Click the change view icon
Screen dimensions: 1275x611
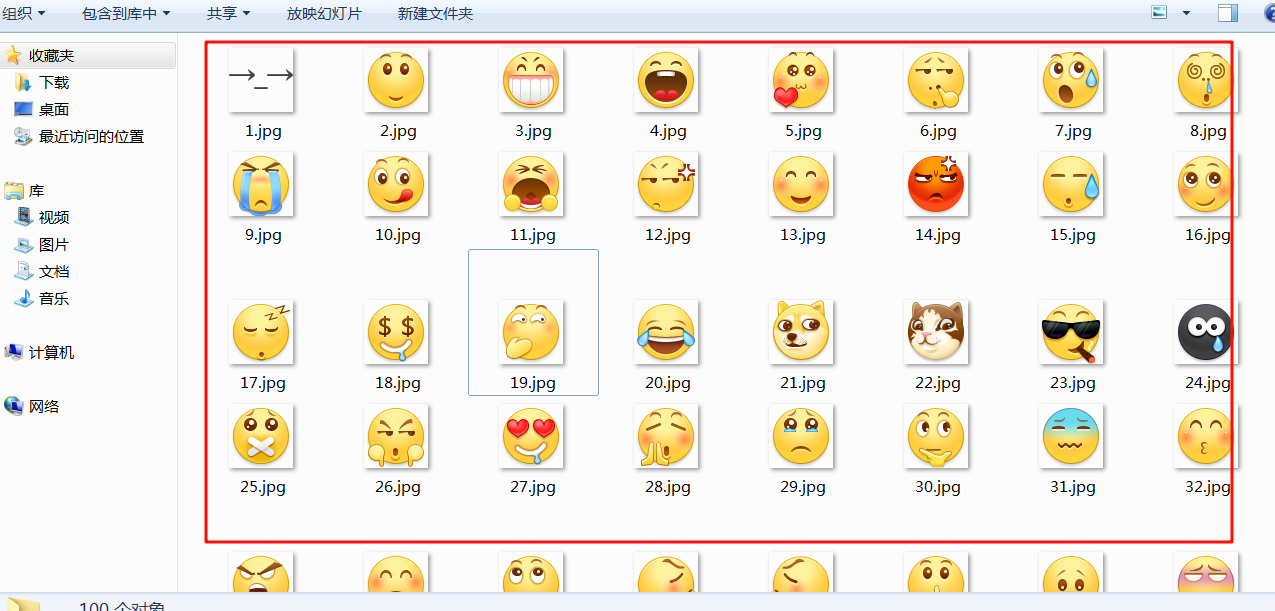(1160, 13)
